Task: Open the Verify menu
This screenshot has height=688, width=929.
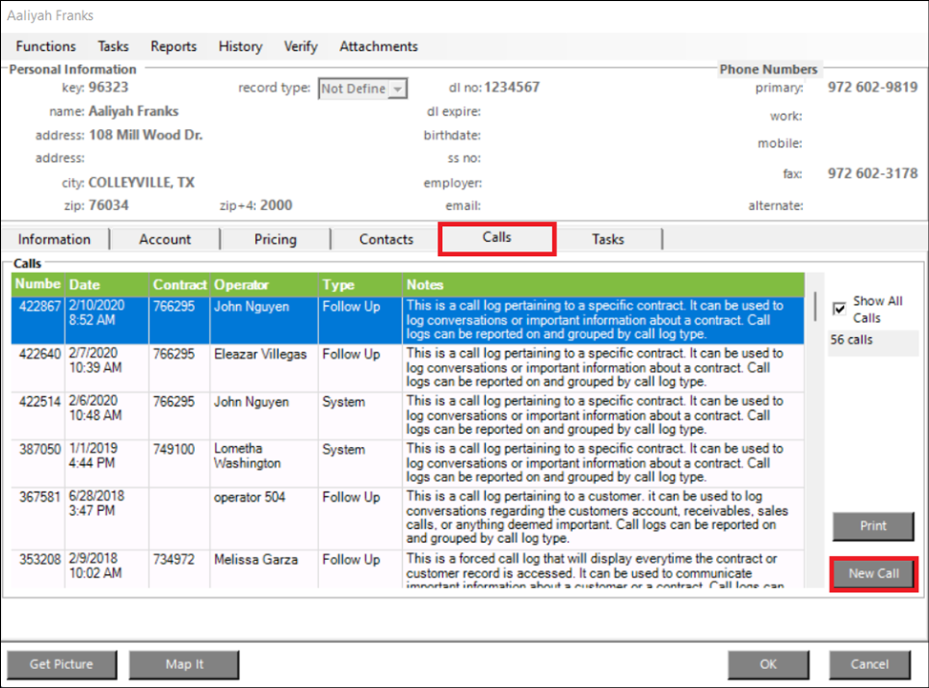Action: pyautogui.click(x=301, y=46)
